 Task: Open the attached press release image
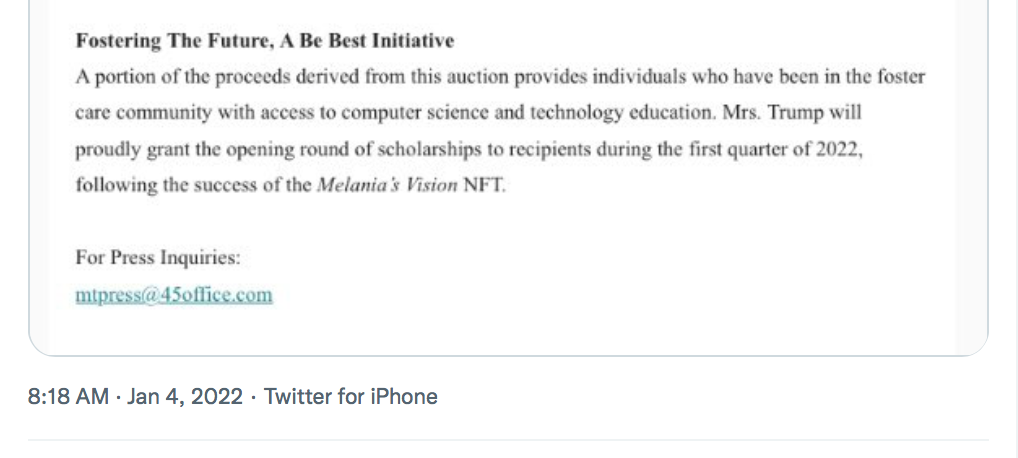(x=508, y=177)
